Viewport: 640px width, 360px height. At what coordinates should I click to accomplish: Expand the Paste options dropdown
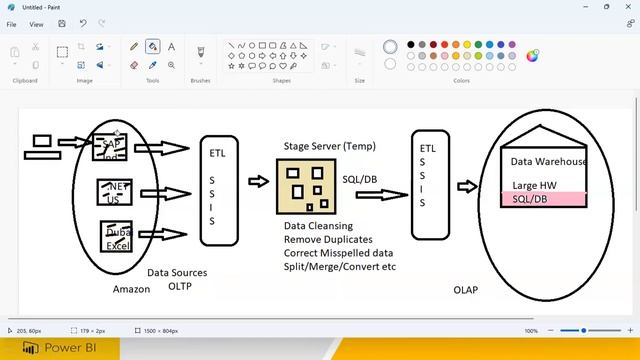pyautogui.click(x=15, y=64)
